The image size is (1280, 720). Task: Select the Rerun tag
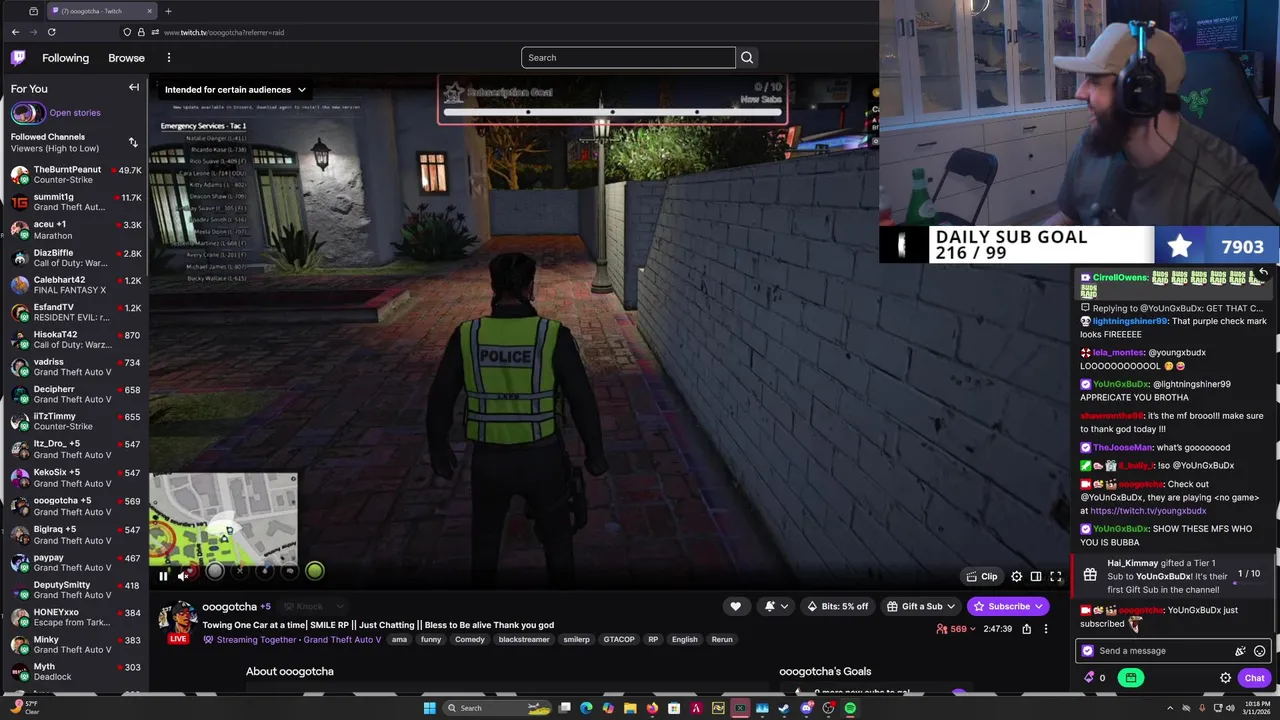[x=722, y=640]
